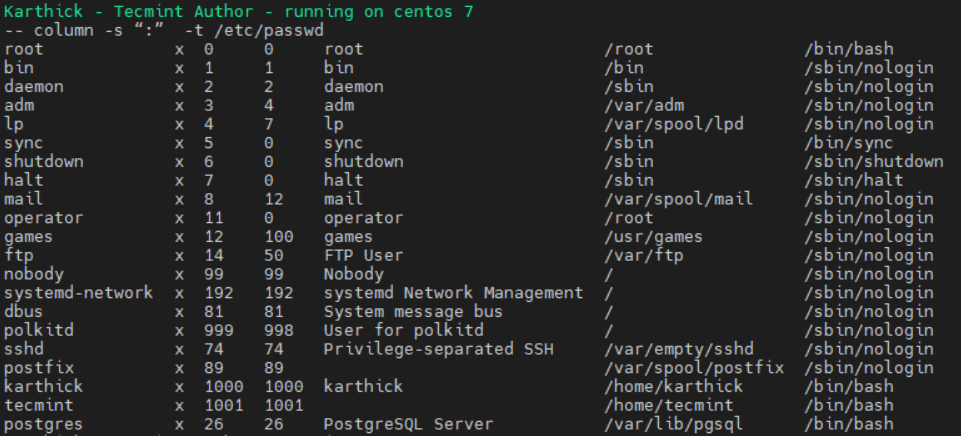This screenshot has width=961, height=436.
Task: Click the Privilege-separated SSH description
Action: pyautogui.click(x=438, y=349)
